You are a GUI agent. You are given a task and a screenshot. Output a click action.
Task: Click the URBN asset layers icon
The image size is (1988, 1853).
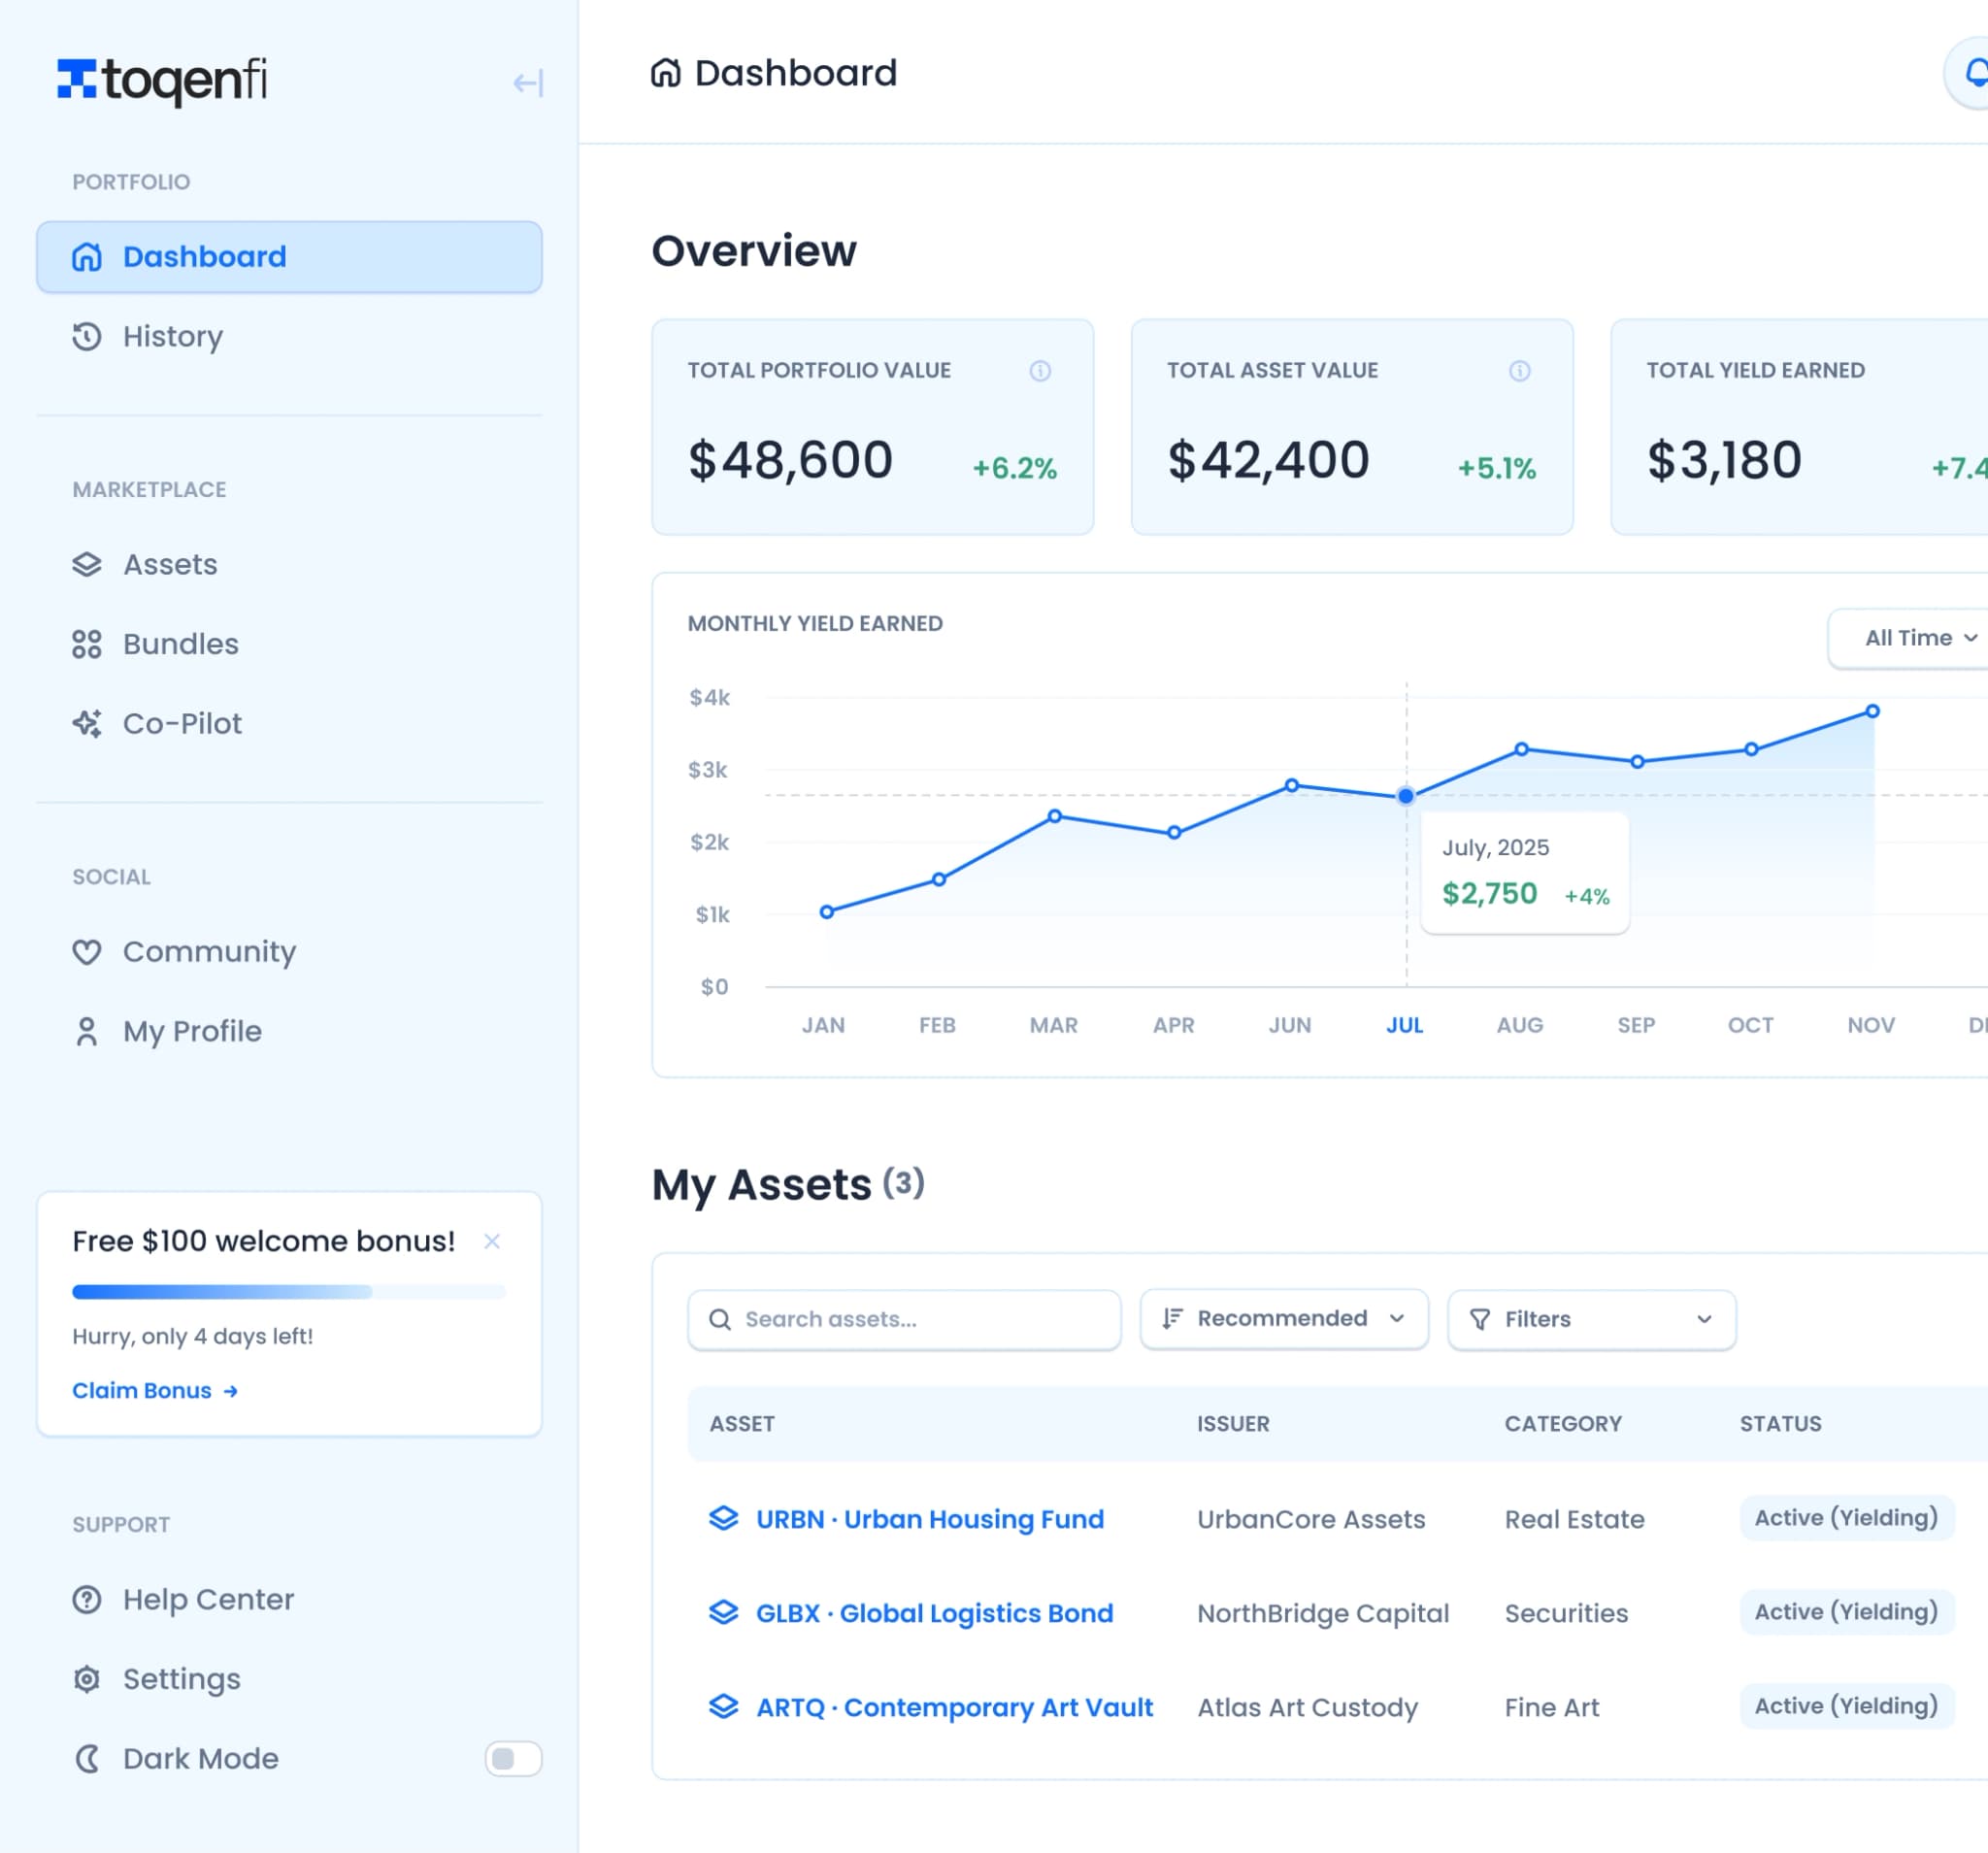point(723,1518)
